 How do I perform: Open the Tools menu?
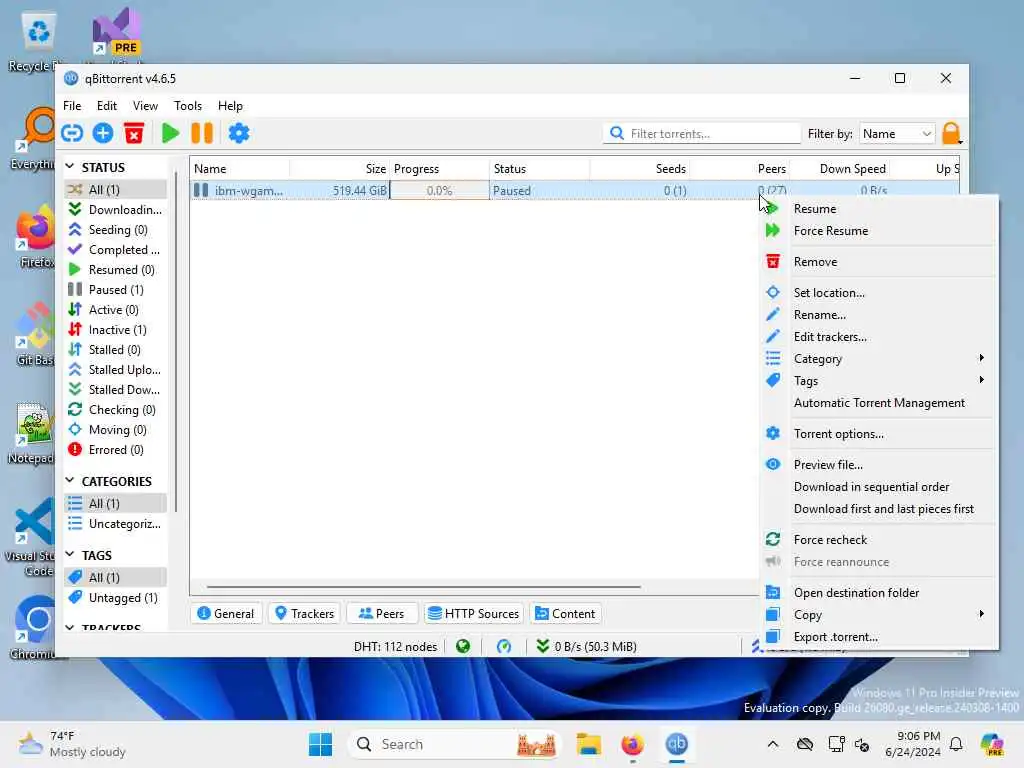[187, 106]
